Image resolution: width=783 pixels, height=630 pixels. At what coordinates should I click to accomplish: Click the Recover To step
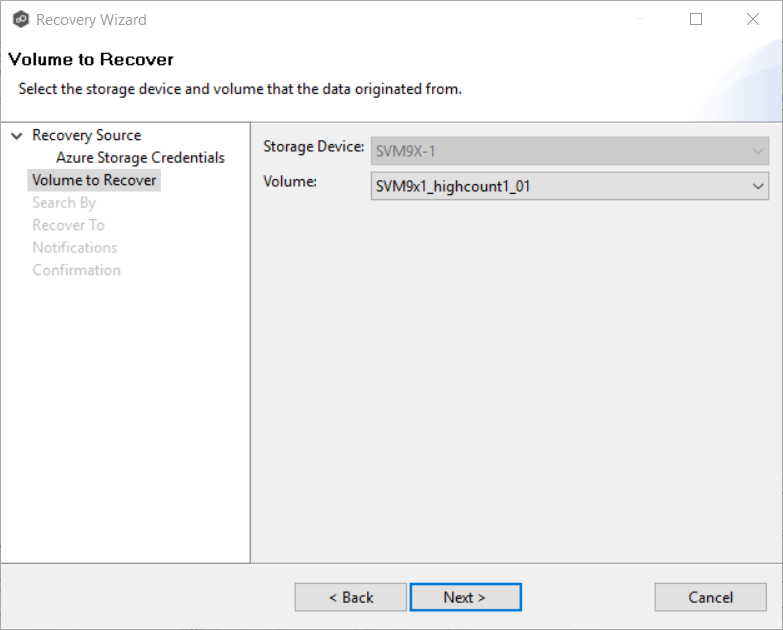pos(68,225)
